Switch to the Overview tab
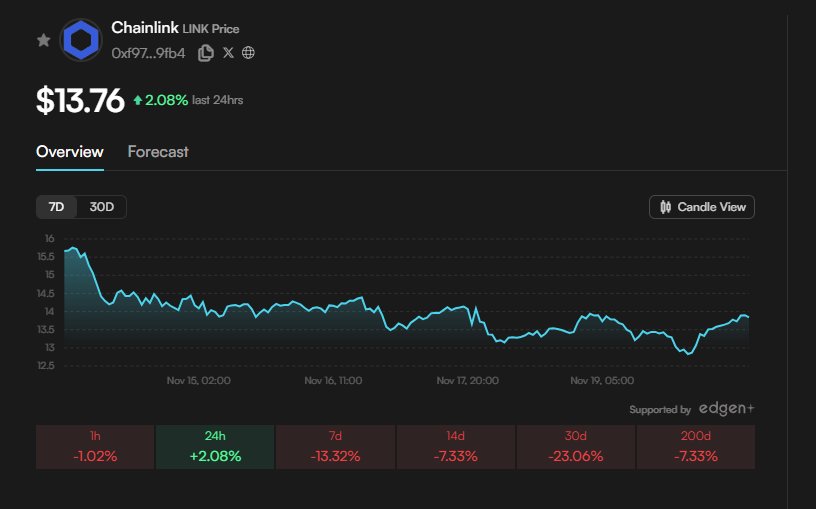Screen dimensions: 816x509 coord(69,152)
